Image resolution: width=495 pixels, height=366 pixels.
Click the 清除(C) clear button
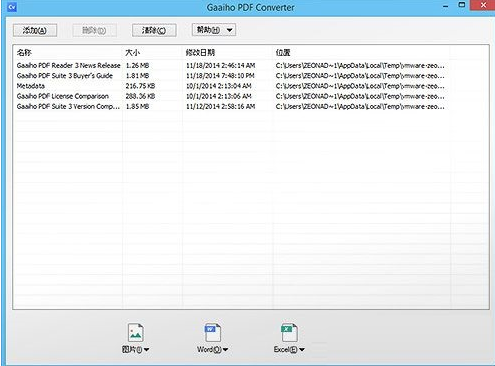(154, 30)
